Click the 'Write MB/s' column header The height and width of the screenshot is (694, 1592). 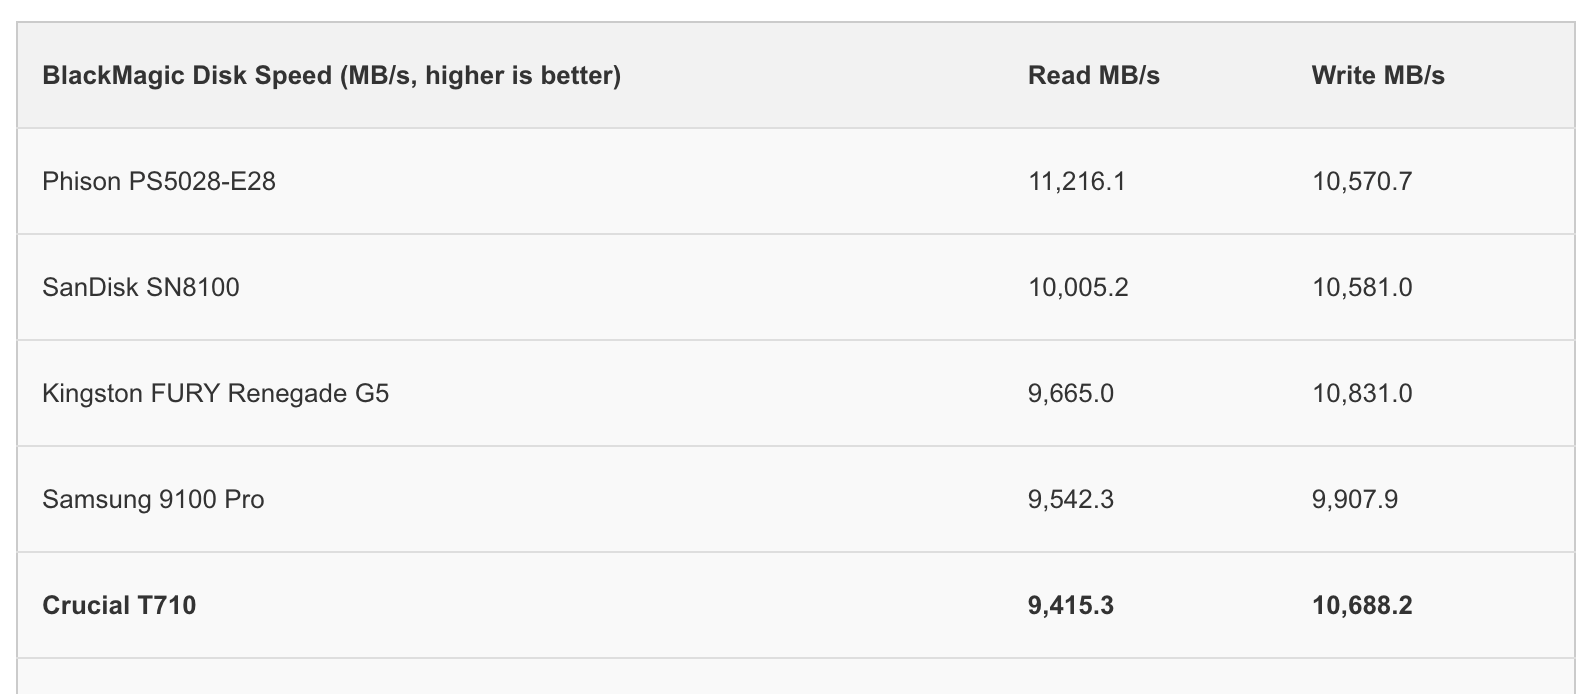coord(1377,76)
